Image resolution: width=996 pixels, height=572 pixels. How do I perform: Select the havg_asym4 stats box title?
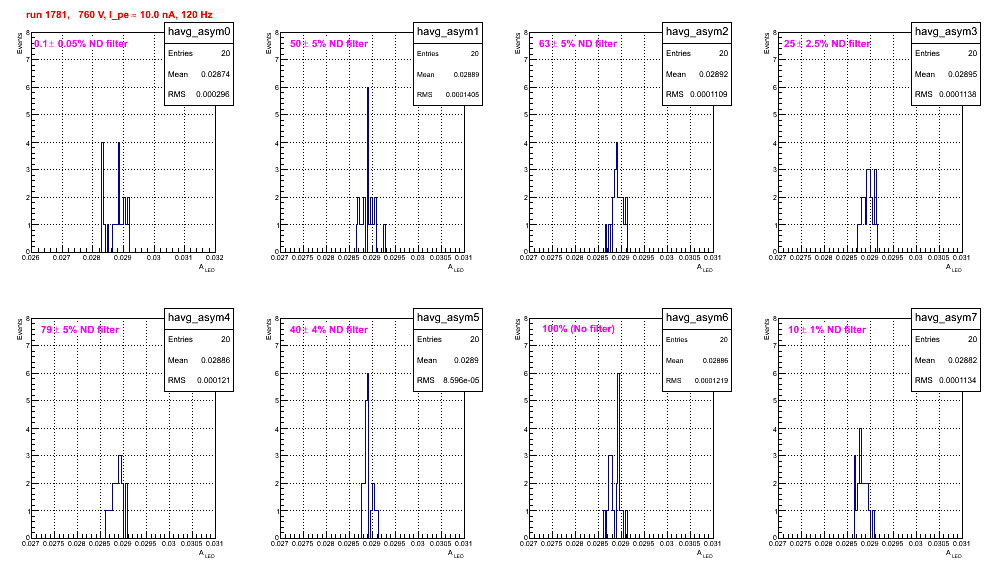click(199, 318)
